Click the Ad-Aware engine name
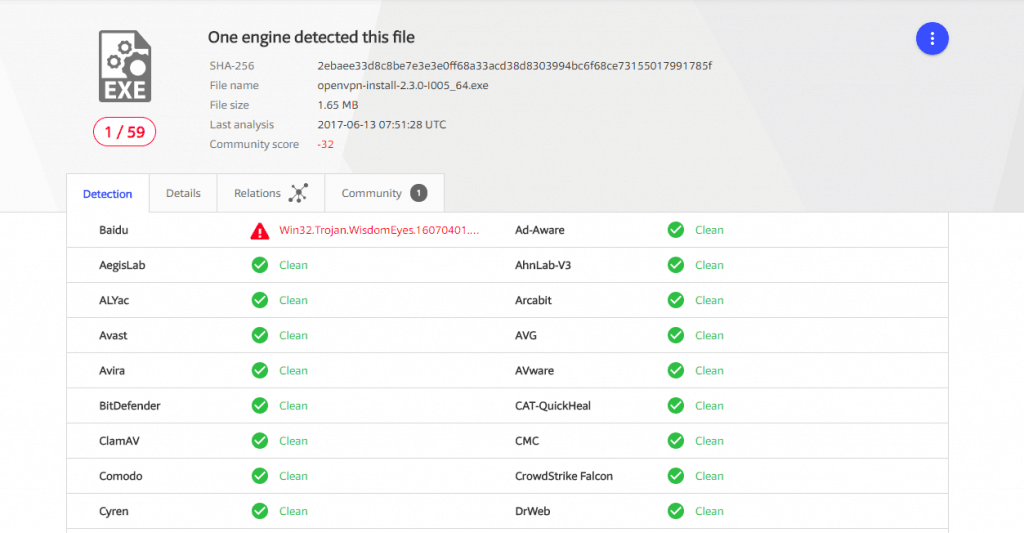The width and height of the screenshot is (1024, 533). click(x=540, y=230)
